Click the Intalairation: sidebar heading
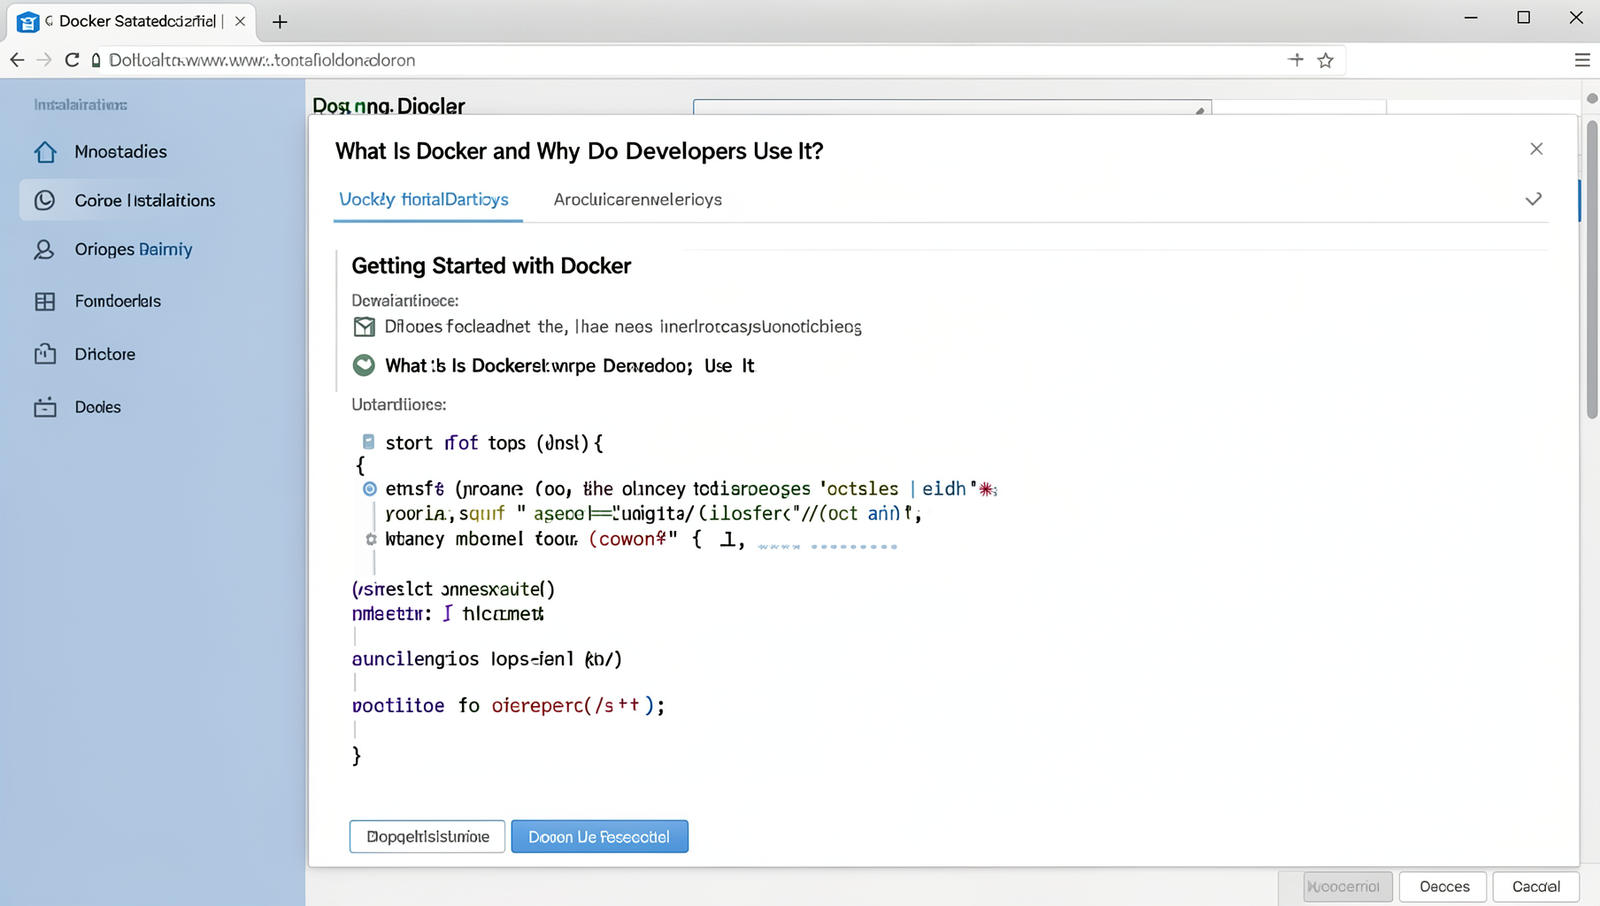 pos(80,105)
